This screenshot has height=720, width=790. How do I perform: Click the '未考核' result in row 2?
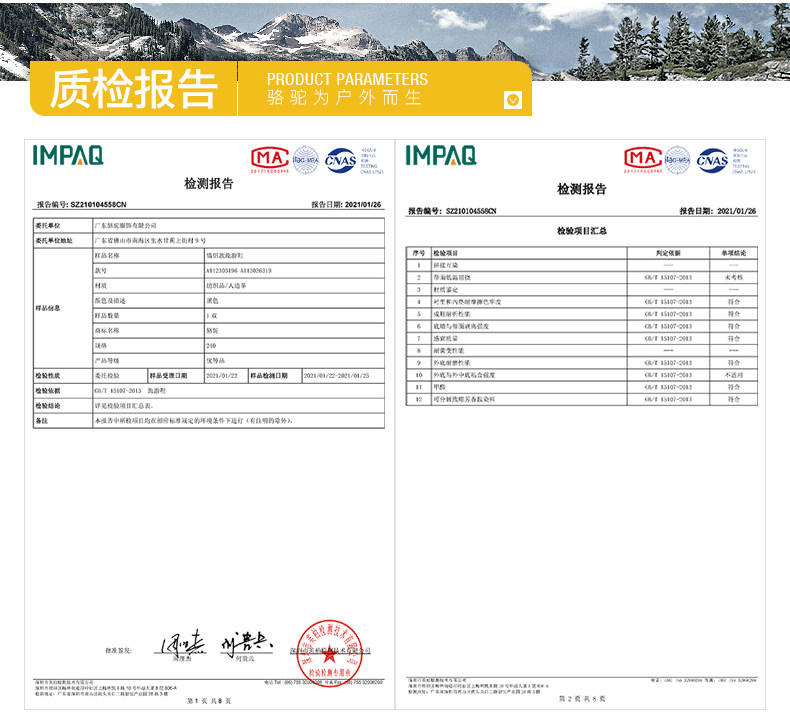[x=734, y=277]
